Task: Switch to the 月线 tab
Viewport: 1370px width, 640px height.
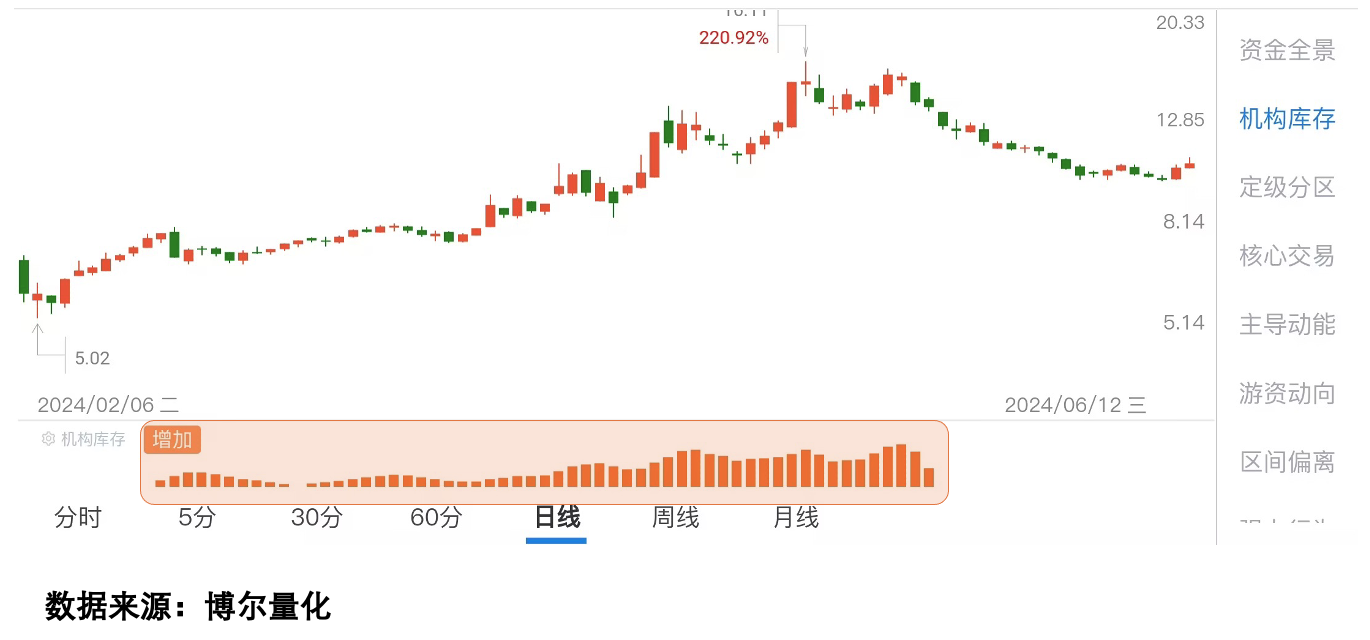Action: coord(796,518)
